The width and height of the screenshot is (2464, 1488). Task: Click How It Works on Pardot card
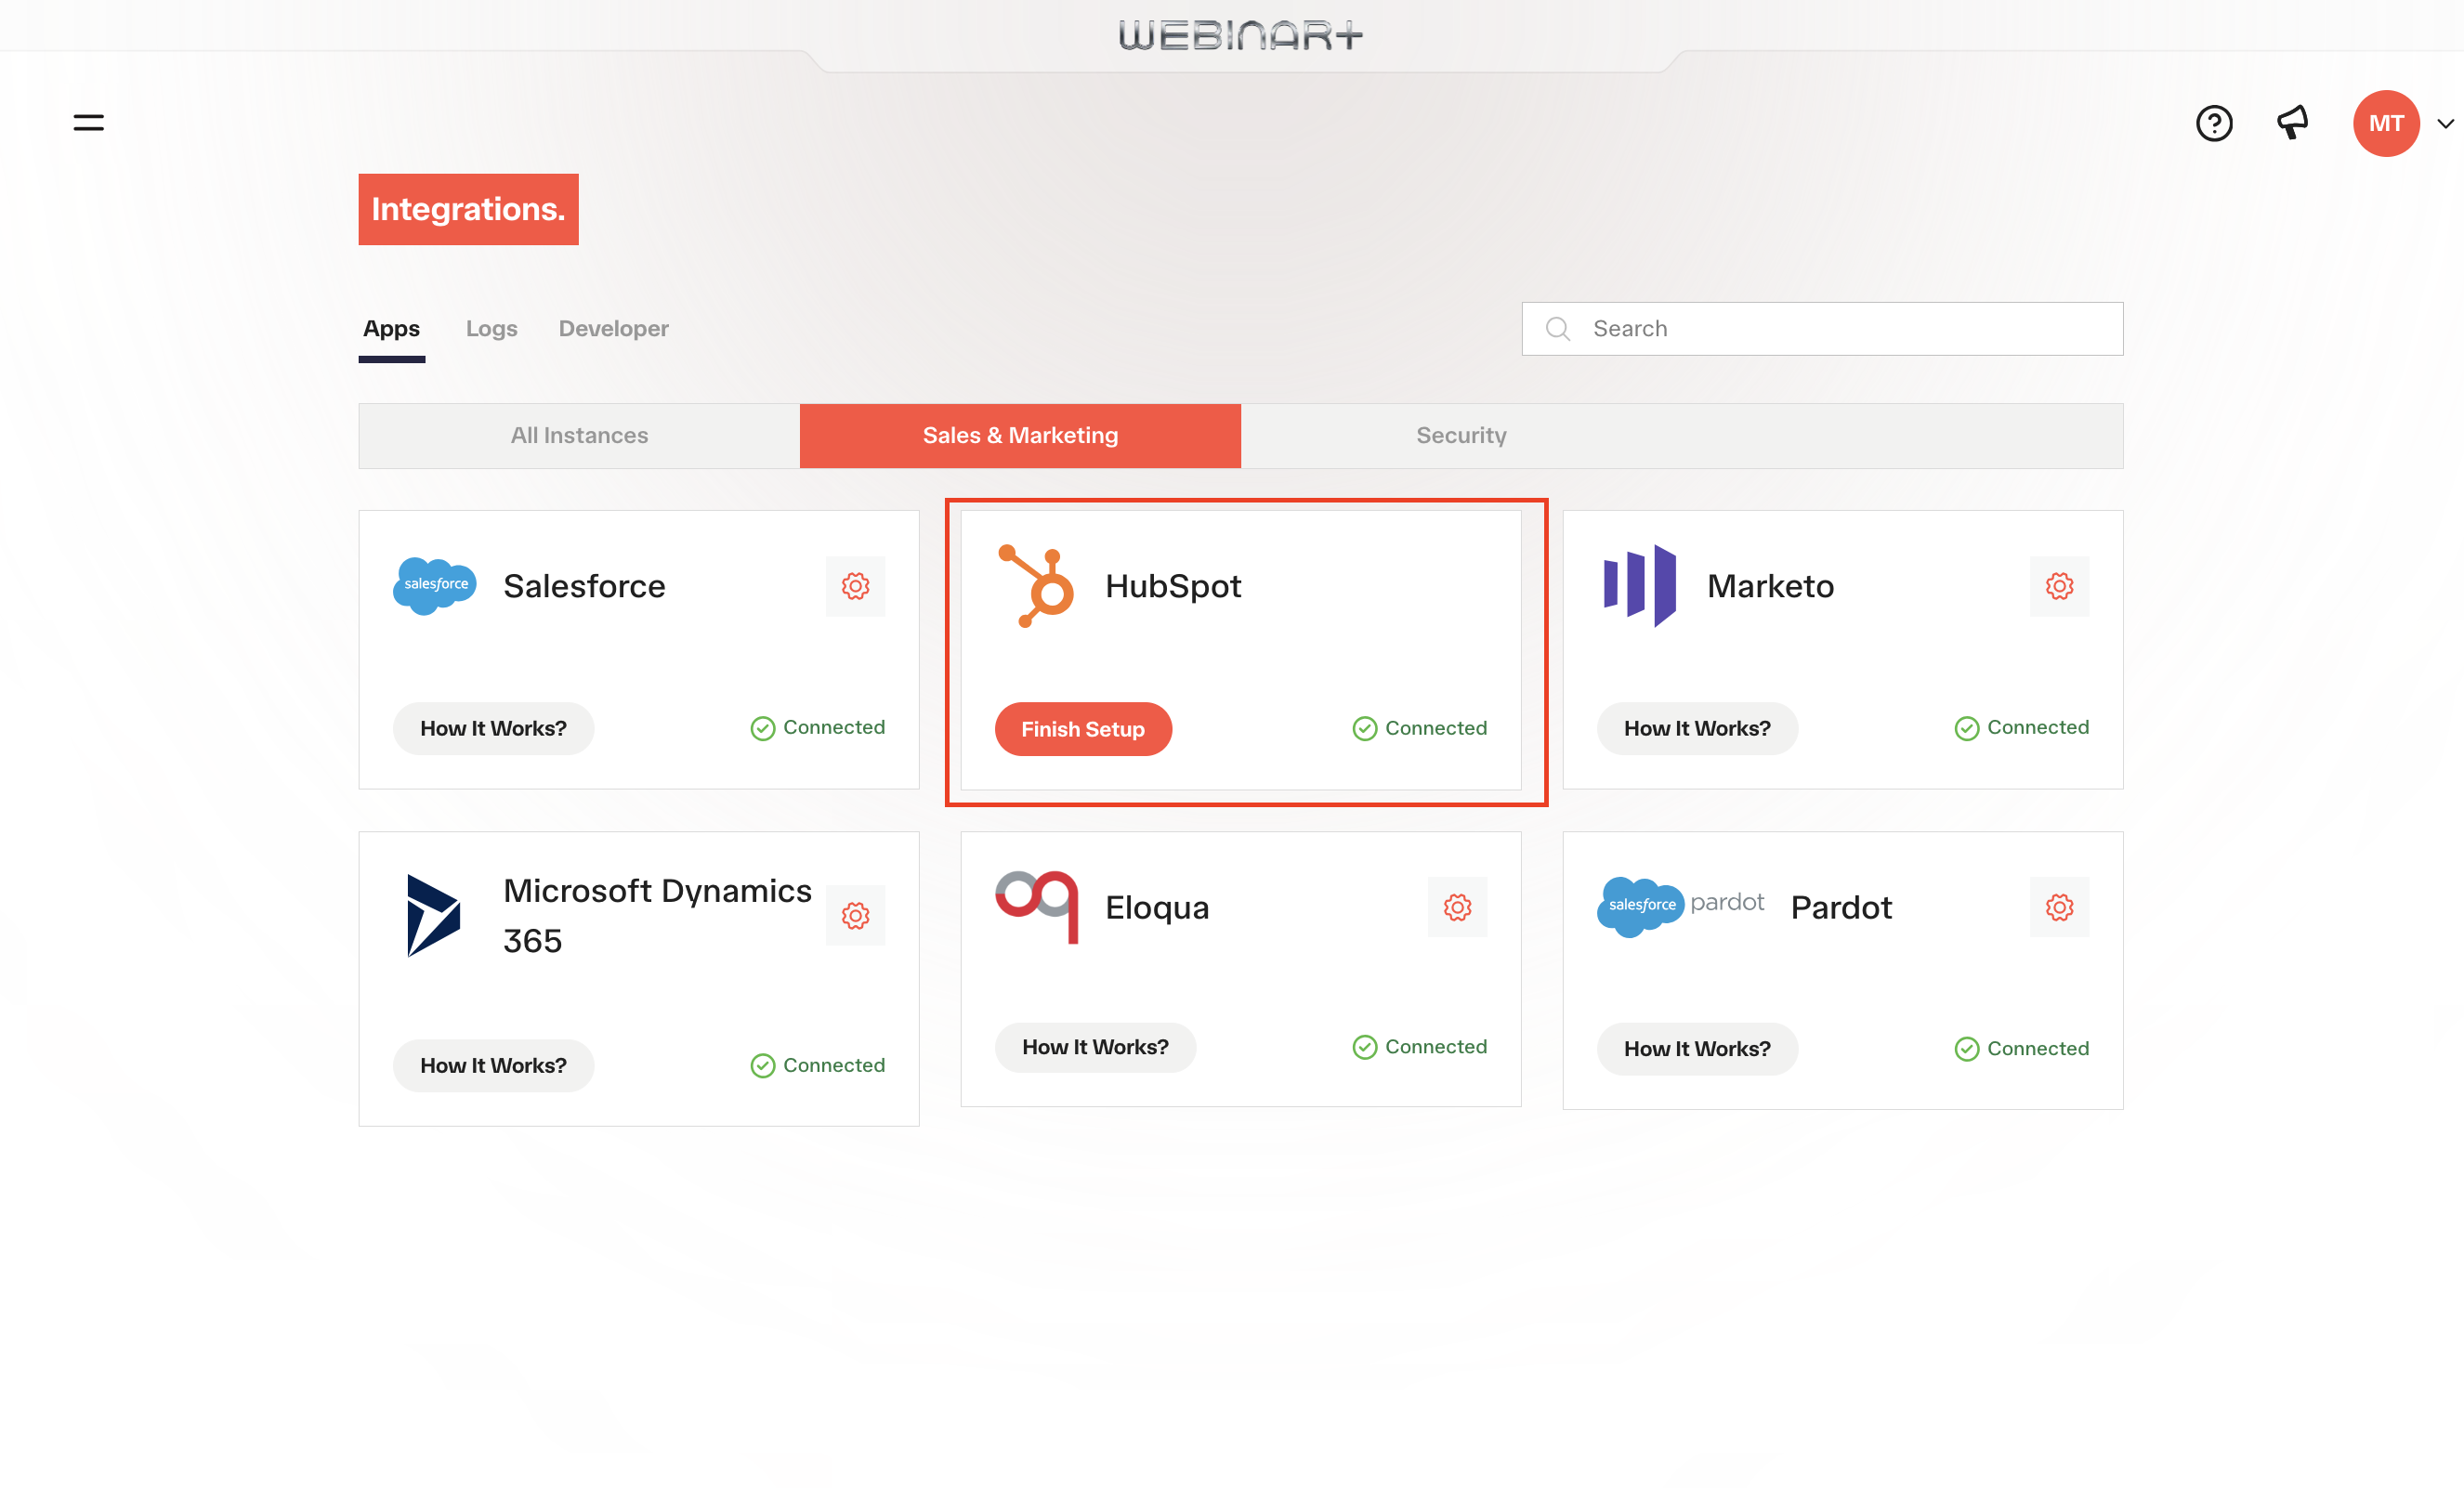pos(1697,1049)
